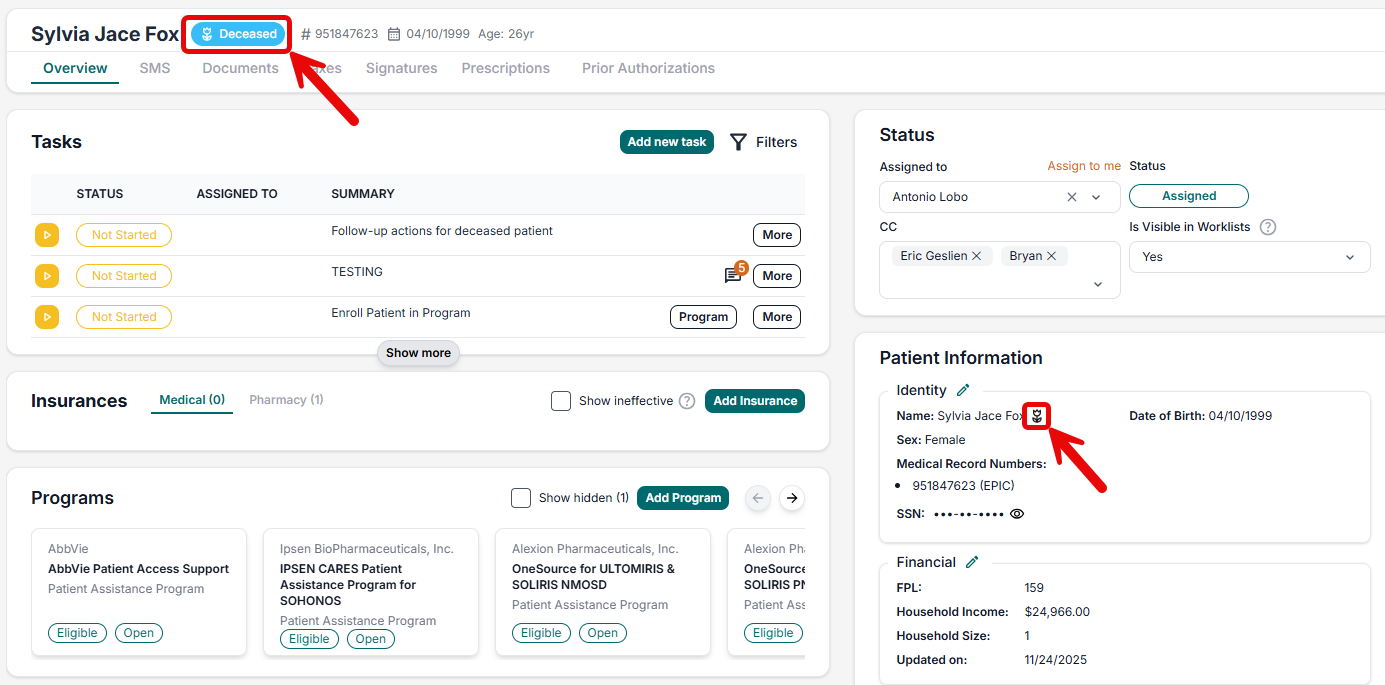Reveal SSN using the eye icon
Image resolution: width=1385 pixels, height=685 pixels.
click(x=1017, y=514)
